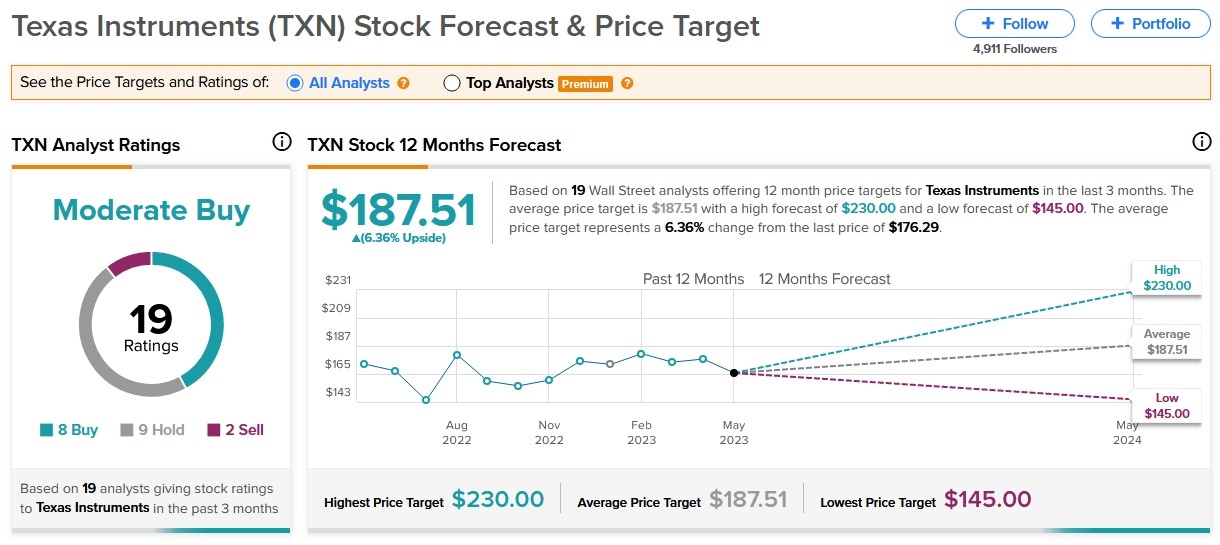The width and height of the screenshot is (1220, 545).
Task: Click the teal Buy legend square
Action: tap(46, 430)
